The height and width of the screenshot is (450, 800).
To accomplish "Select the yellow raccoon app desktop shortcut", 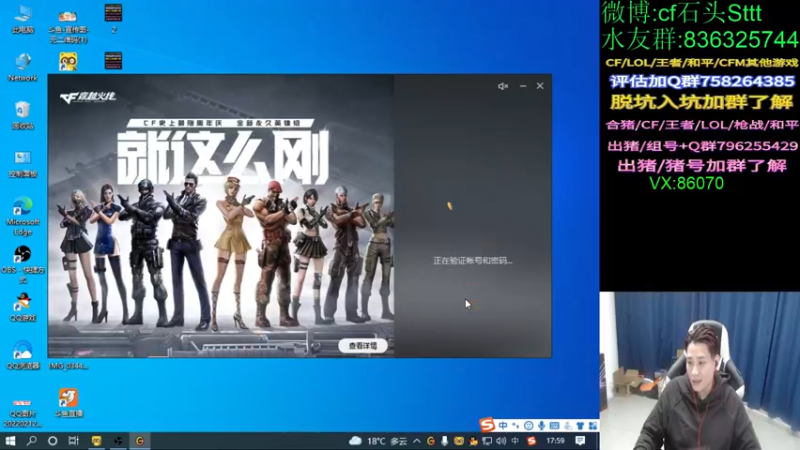I will pyautogui.click(x=68, y=62).
